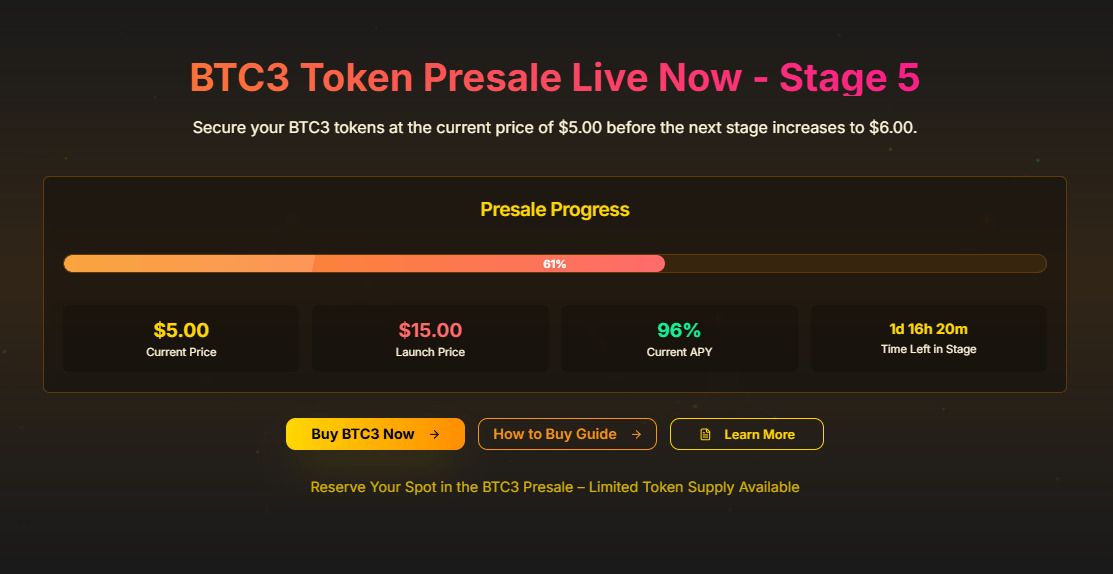Click the arrow icon in Buy BTC3 Now
The width and height of the screenshot is (1113, 574).
click(434, 434)
